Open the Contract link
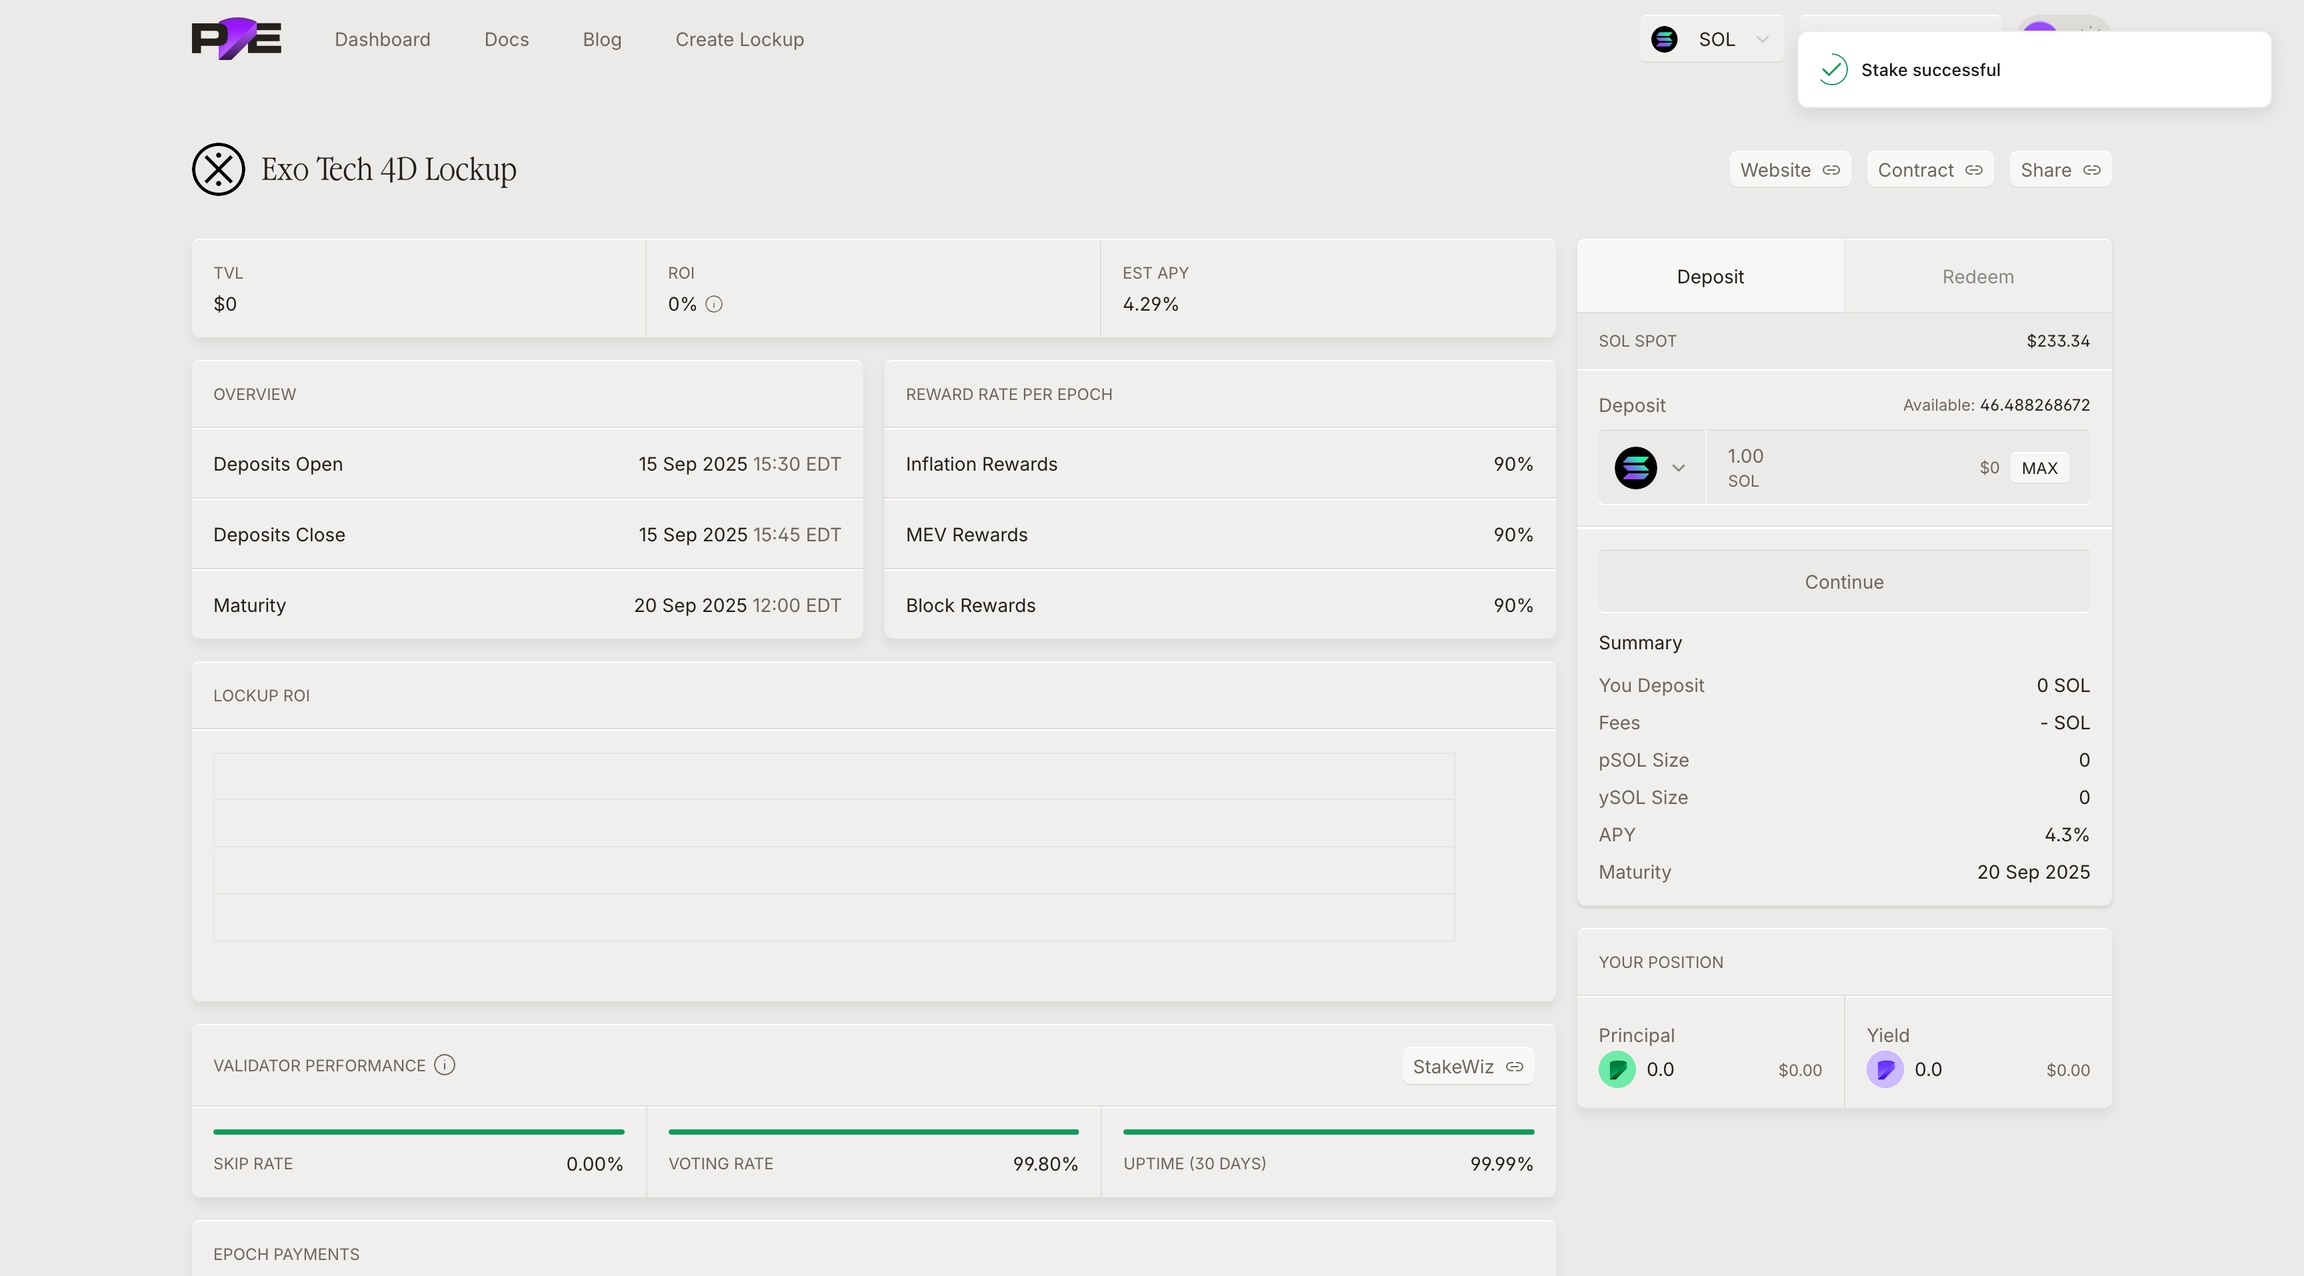Screen dimensions: 2304x1276 [x=1929, y=170]
